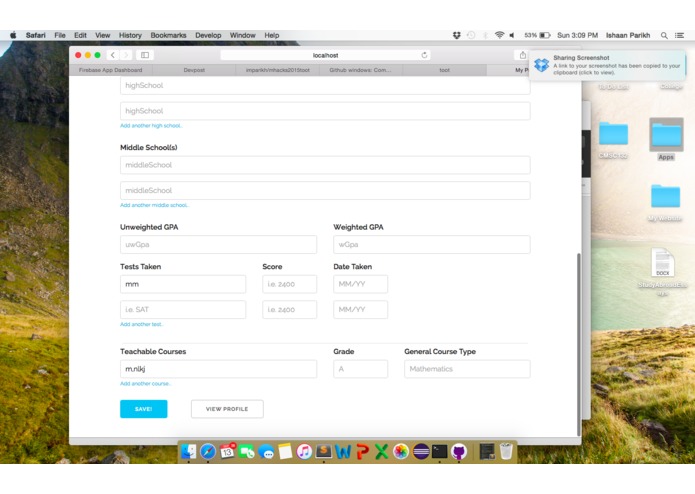
Task: Open FaceTime in the Dock
Action: (x=246, y=451)
